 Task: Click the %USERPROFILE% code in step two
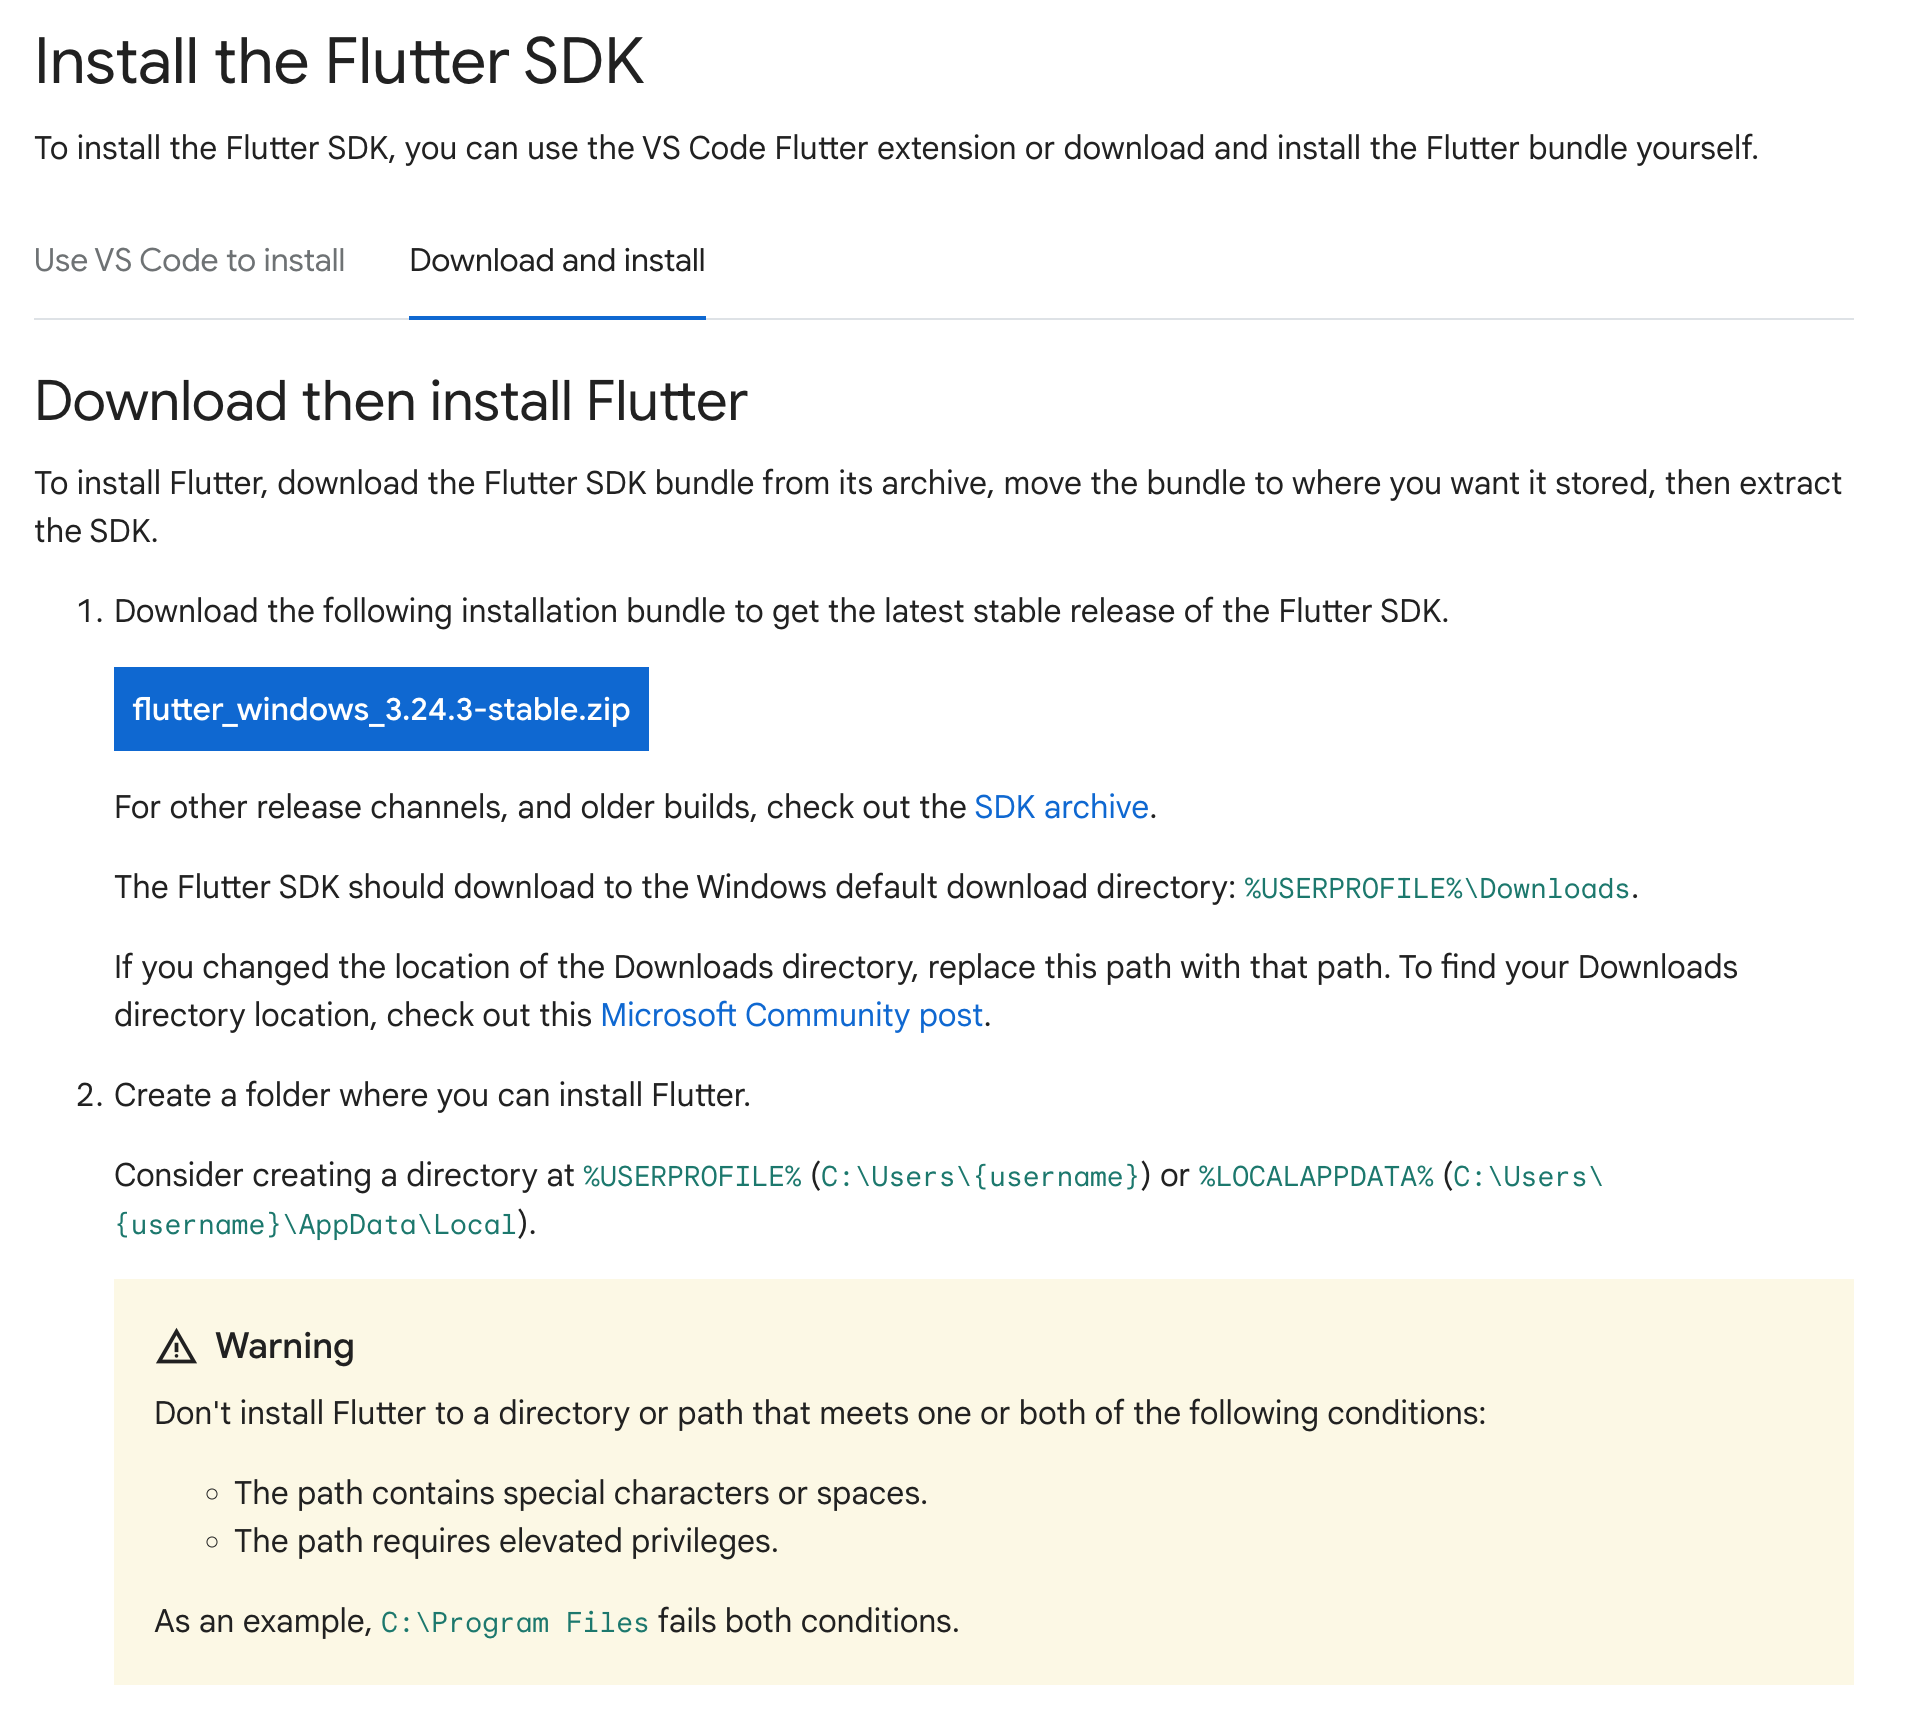693,1177
